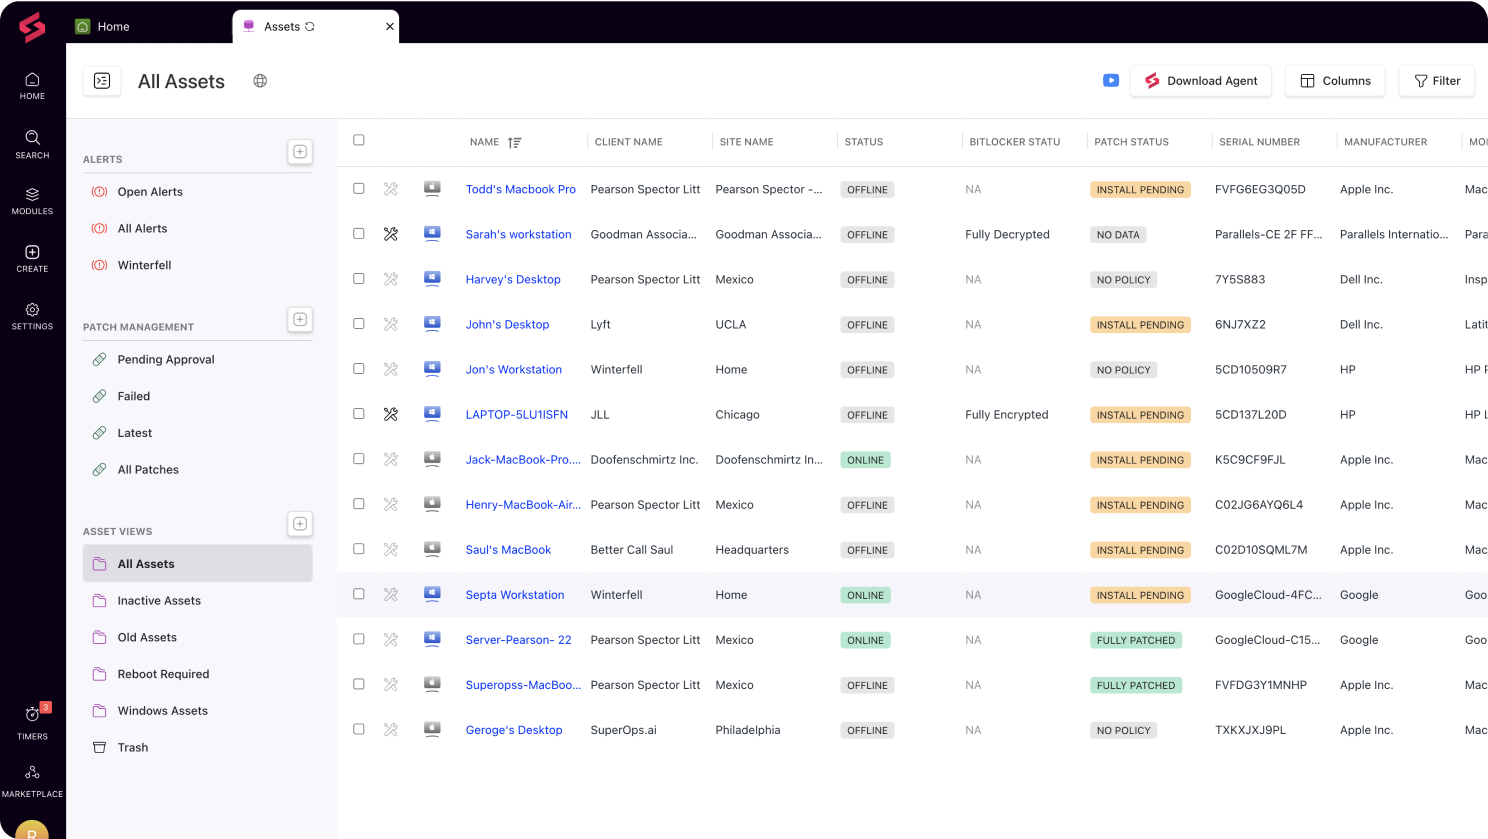1488x839 pixels.
Task: Click the globe icon next to All Assets
Action: click(260, 81)
